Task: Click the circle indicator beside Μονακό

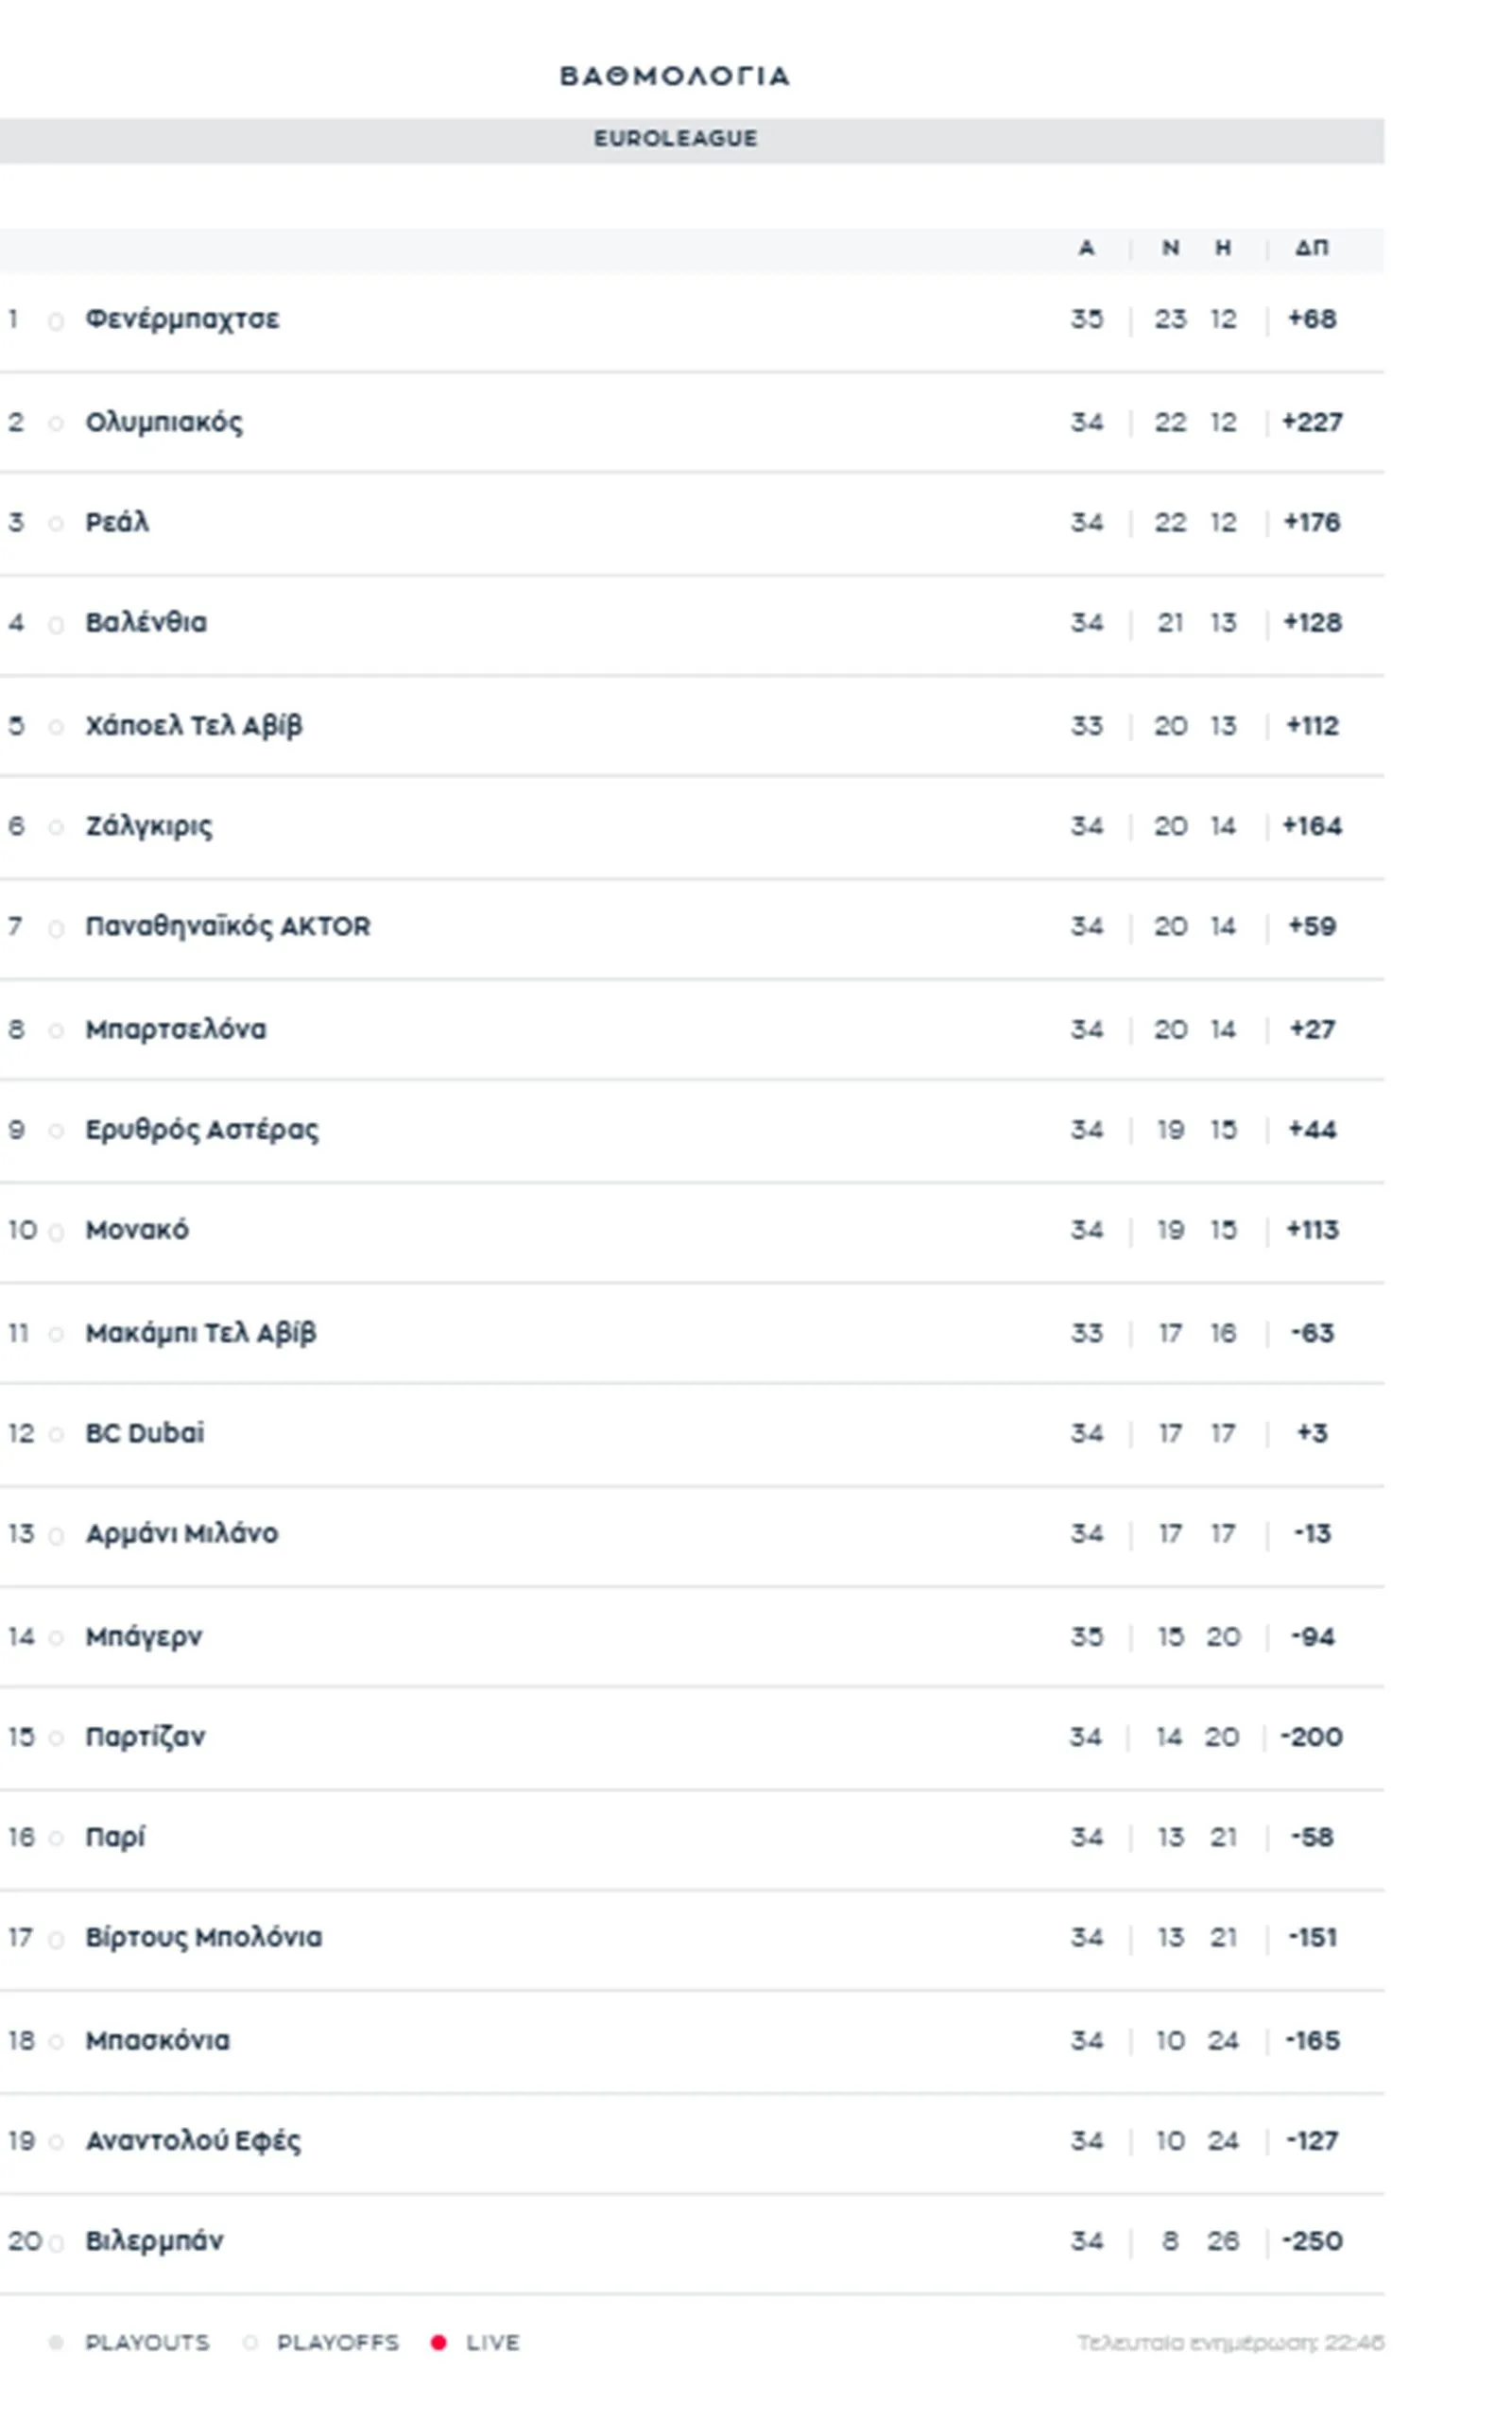Action: click(x=56, y=1233)
